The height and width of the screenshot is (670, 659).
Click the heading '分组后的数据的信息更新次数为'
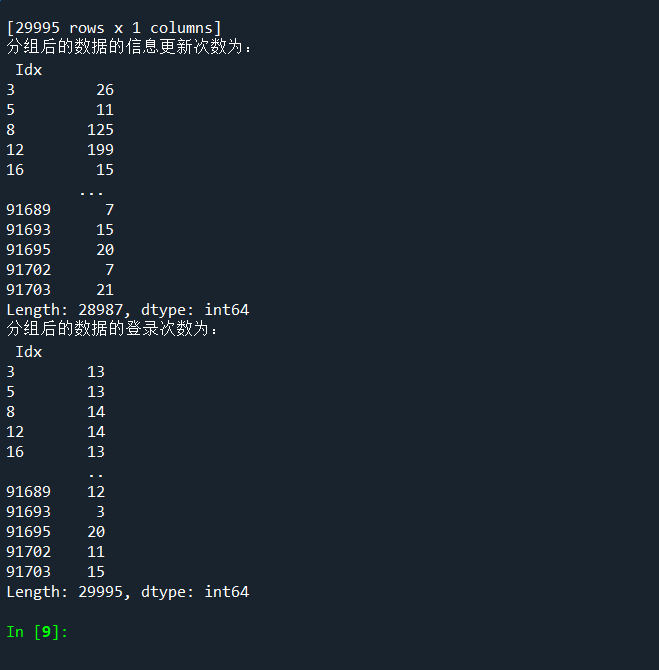point(130,48)
